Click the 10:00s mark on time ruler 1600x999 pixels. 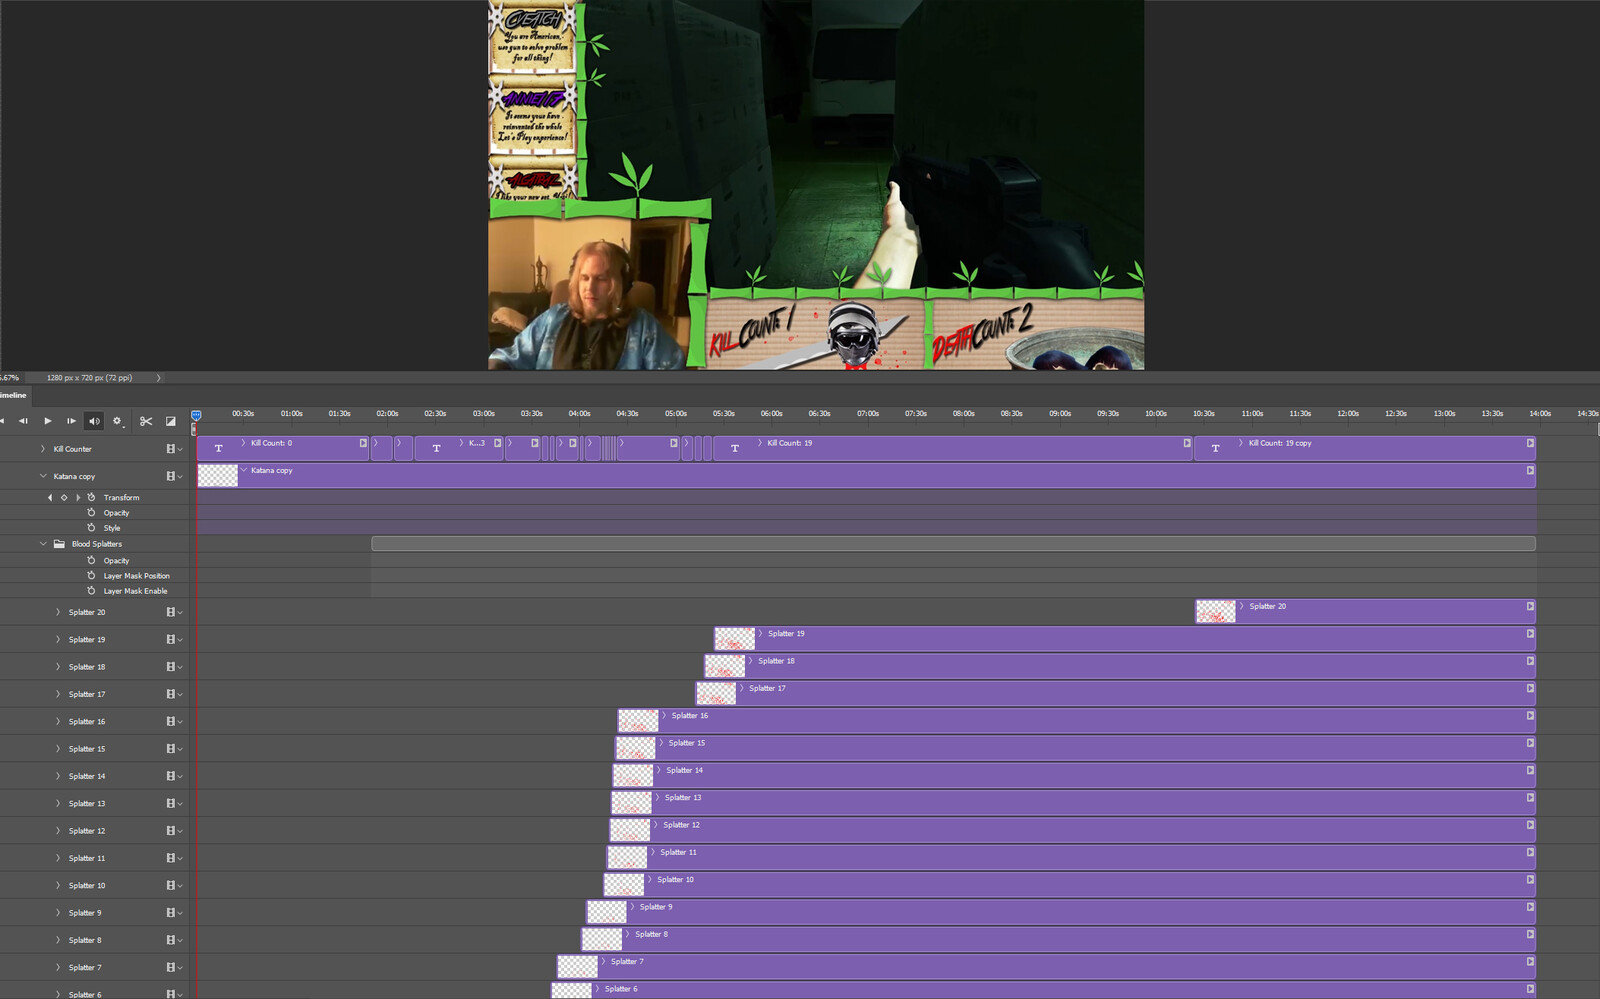[x=1156, y=413]
